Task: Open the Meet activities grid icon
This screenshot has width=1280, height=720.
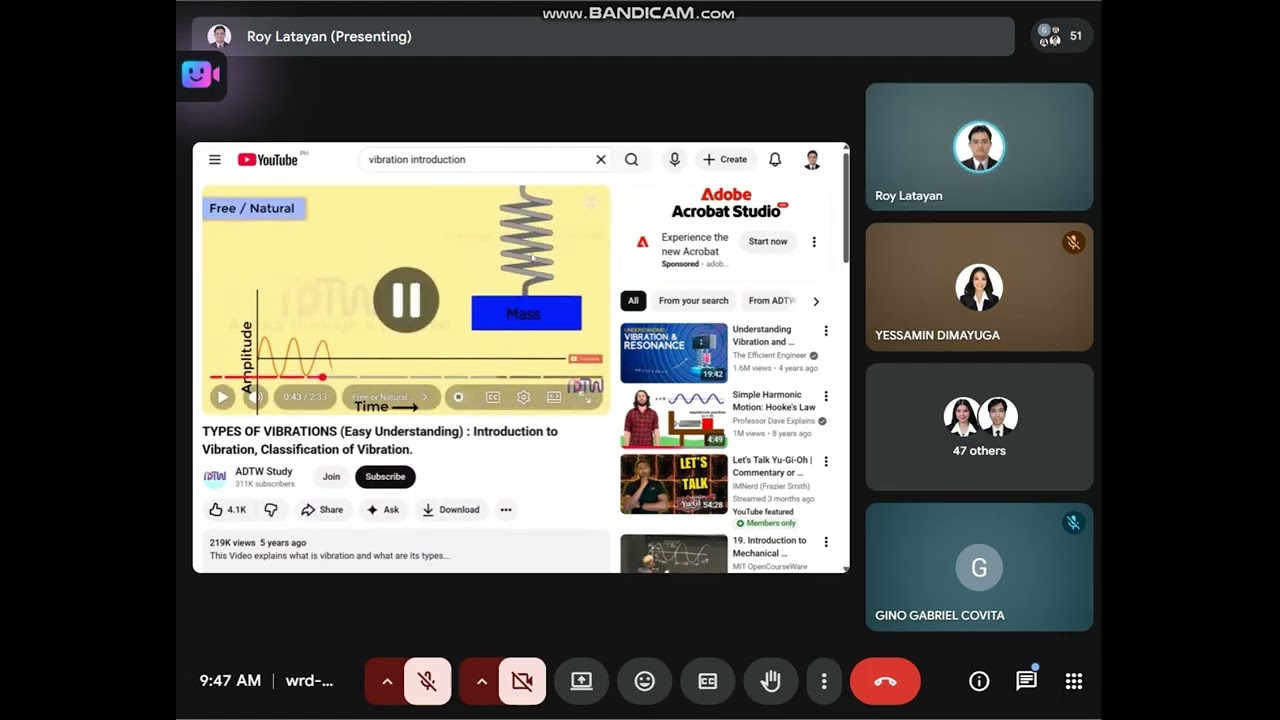Action: [1074, 681]
